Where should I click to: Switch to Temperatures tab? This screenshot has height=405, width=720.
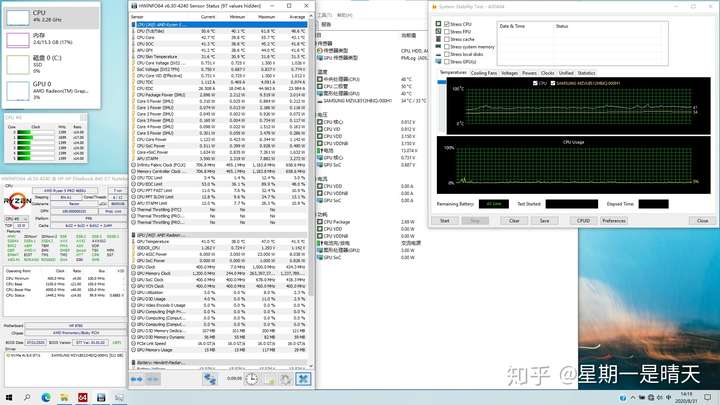click(453, 73)
